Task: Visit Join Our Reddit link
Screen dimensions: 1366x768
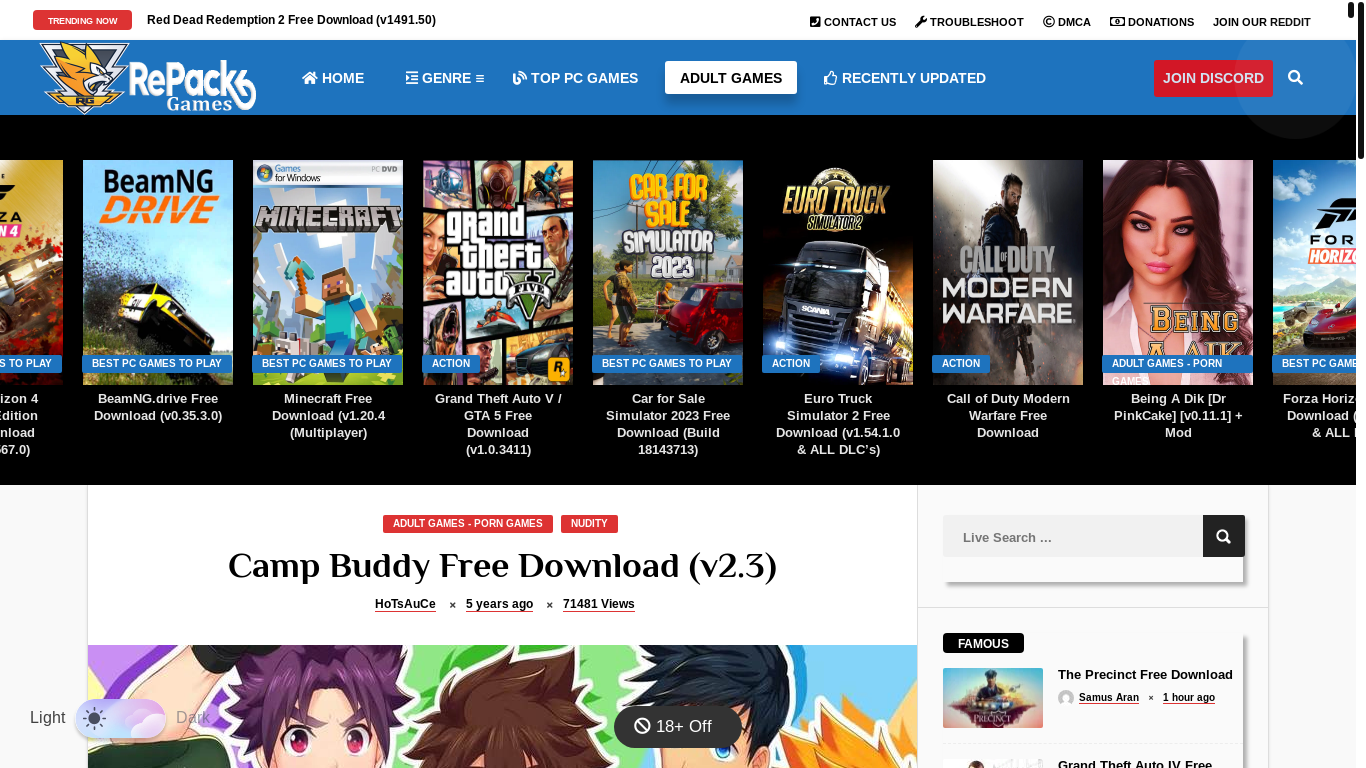Action: coord(1262,22)
